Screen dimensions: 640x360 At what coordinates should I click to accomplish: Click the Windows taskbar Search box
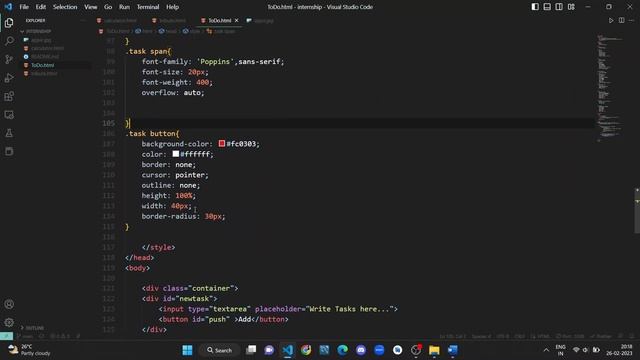click(220, 350)
